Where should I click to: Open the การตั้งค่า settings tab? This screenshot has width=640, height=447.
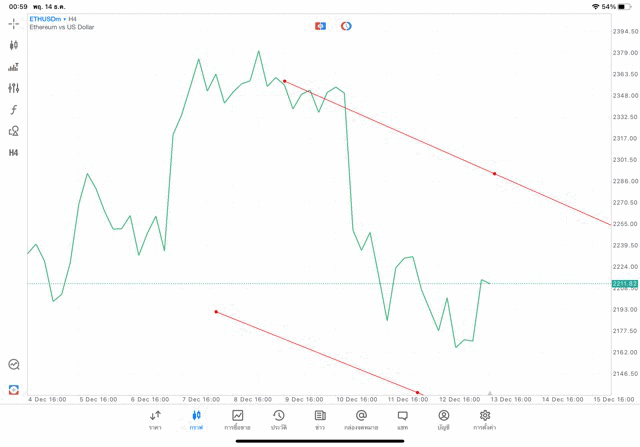485,420
